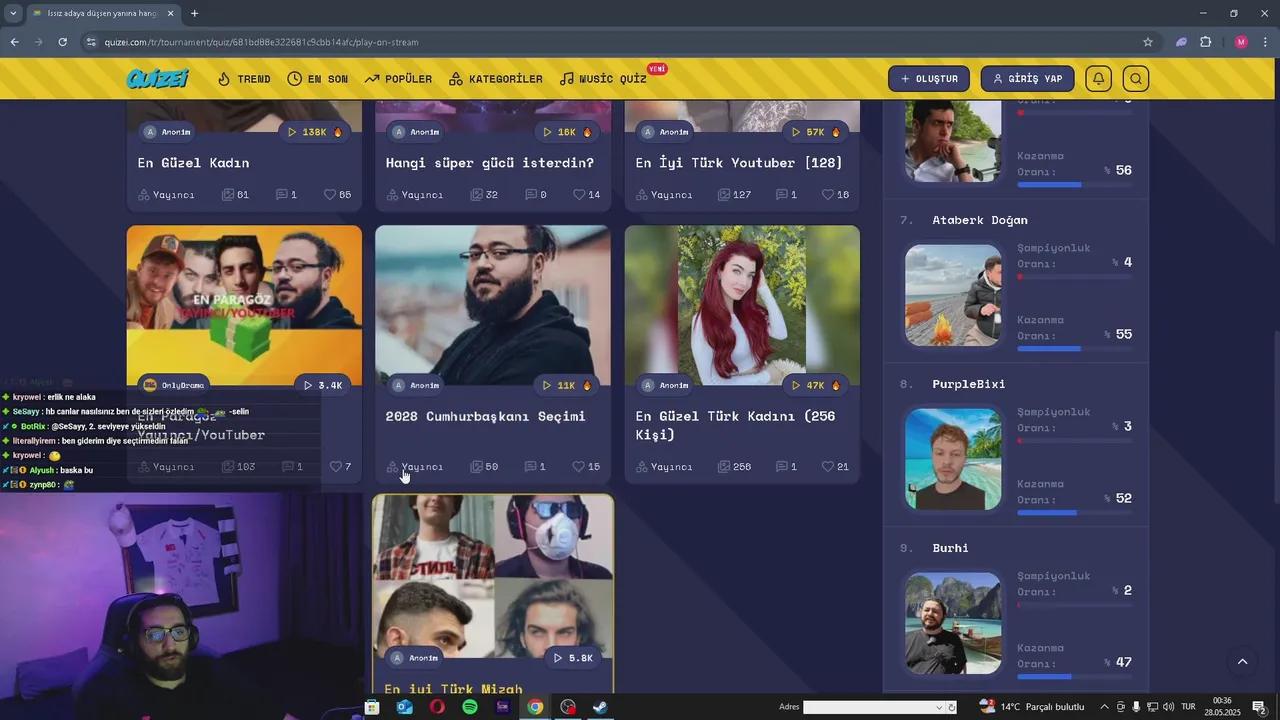Click the 5.8K play count badge
This screenshot has width=1280, height=720.
[x=573, y=658]
